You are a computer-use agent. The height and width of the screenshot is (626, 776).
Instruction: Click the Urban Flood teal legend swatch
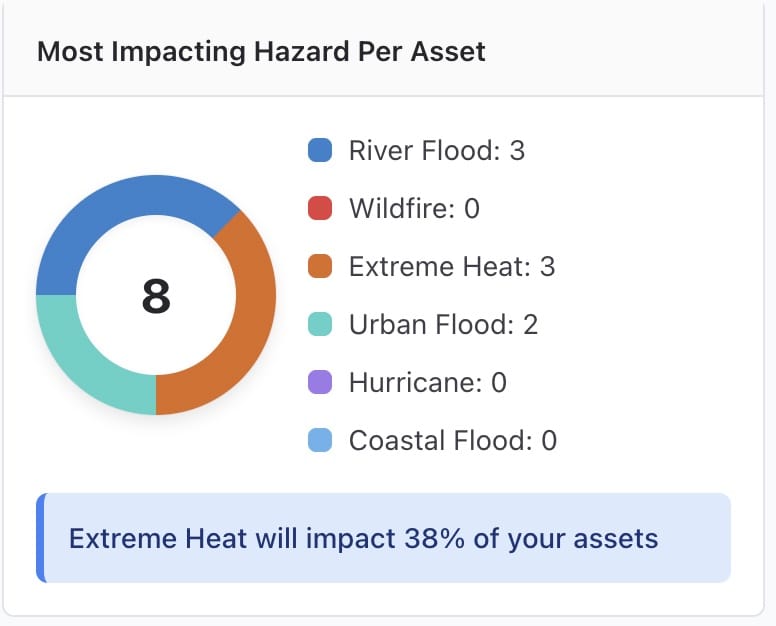[320, 325]
